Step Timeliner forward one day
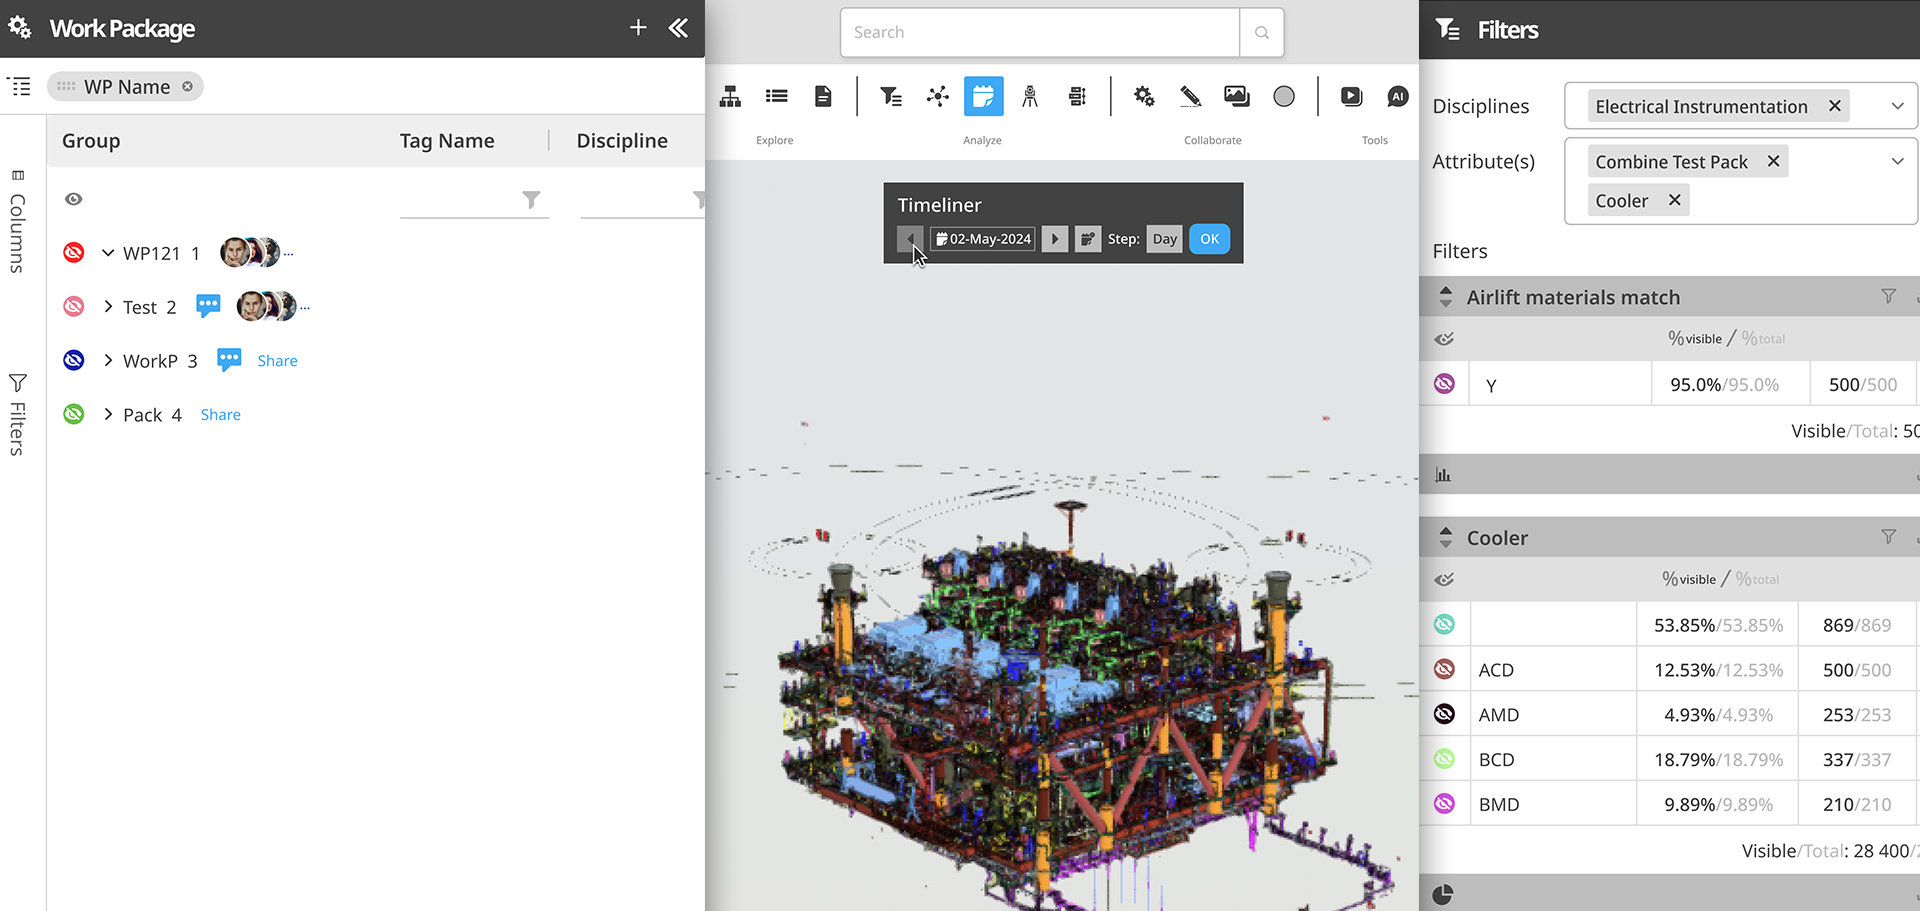This screenshot has width=1920, height=911. (1054, 239)
